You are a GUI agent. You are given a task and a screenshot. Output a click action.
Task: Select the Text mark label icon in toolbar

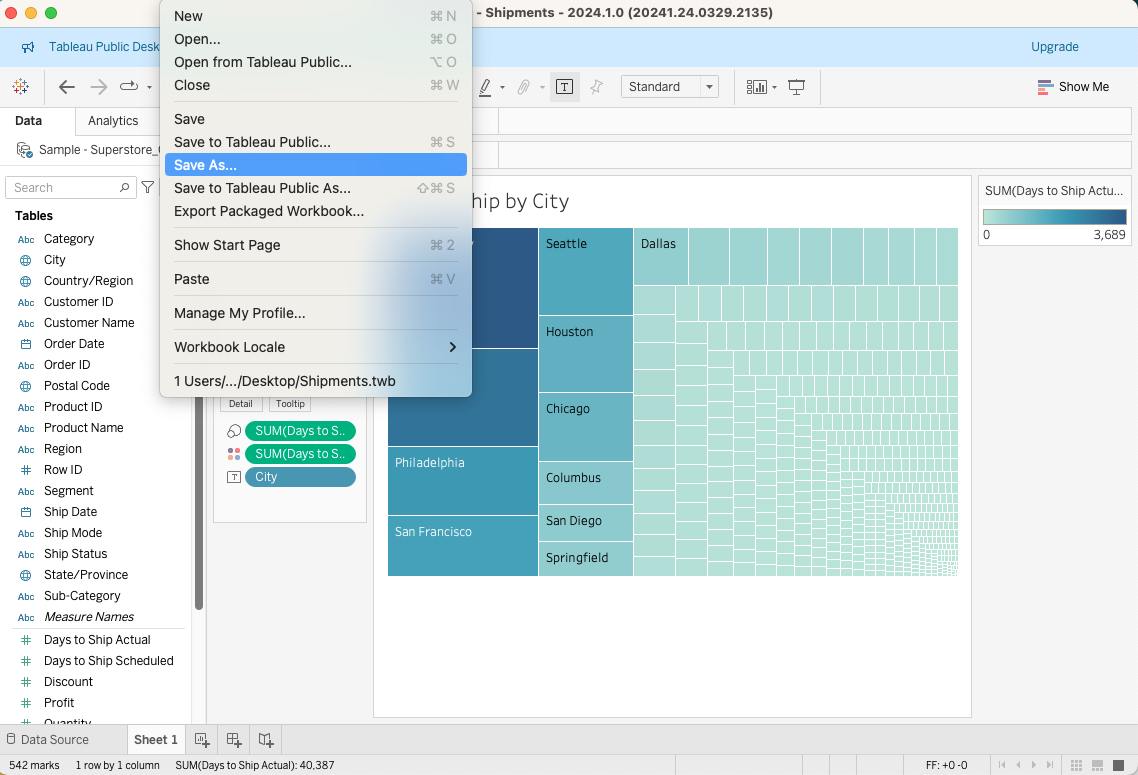pyautogui.click(x=564, y=87)
